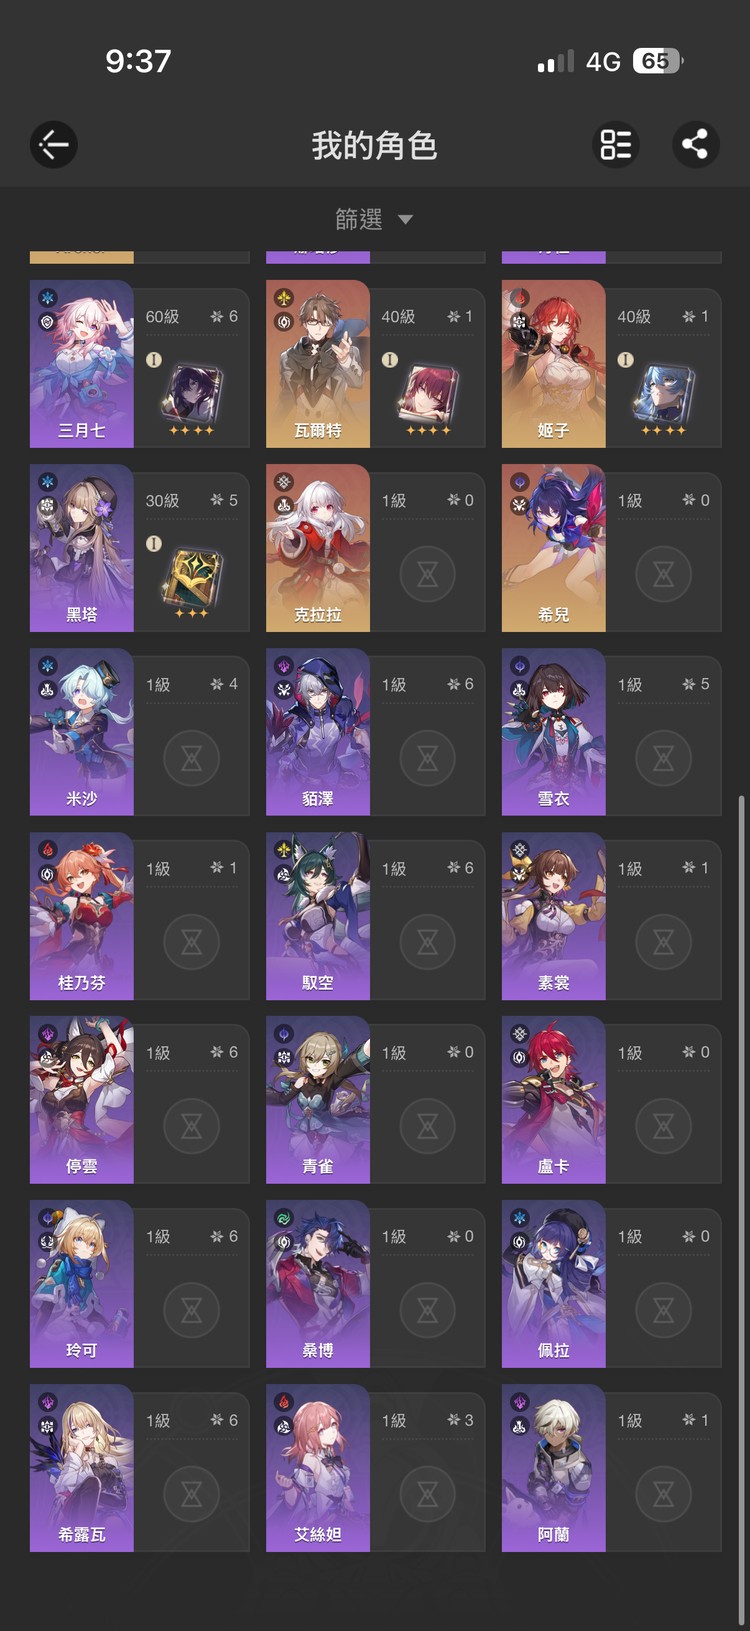
Task: Tap empty light cone slot for 克拉拉
Action: [x=428, y=574]
